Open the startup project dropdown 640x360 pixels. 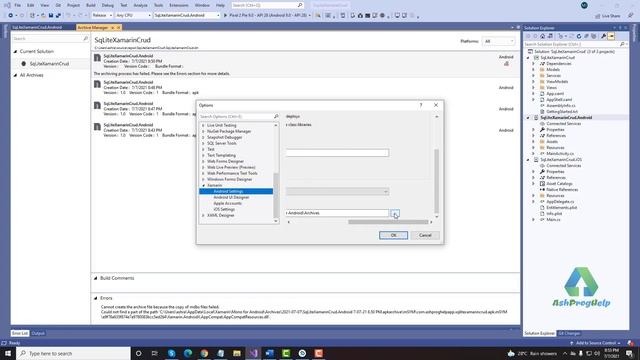click(x=187, y=15)
